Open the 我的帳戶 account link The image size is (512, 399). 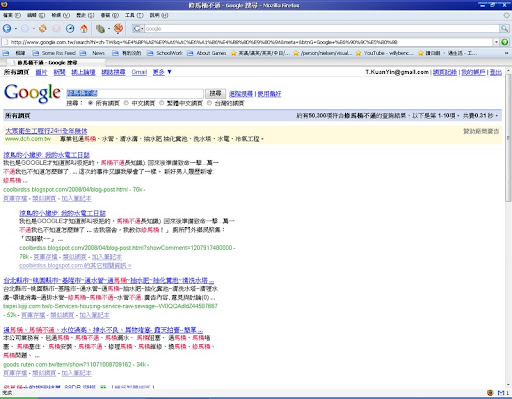click(473, 72)
